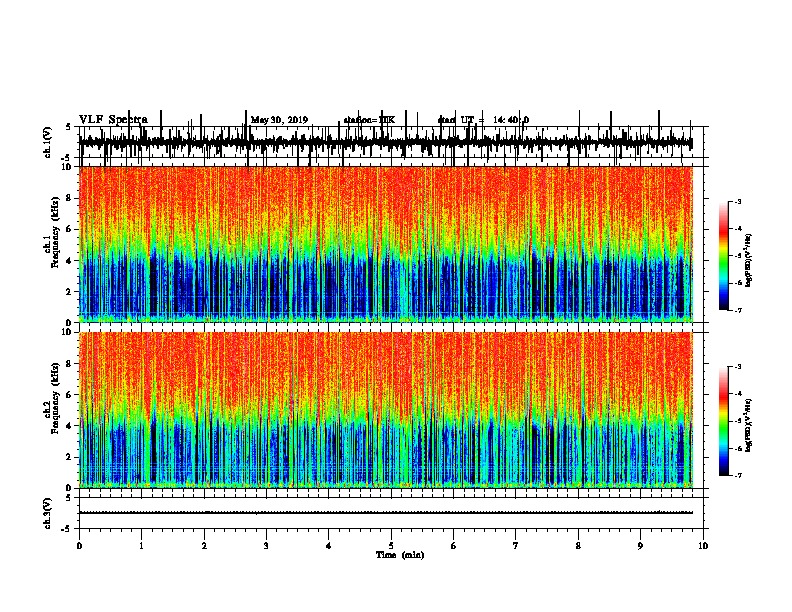Click the 'VLF Spectra' plot title
The height and width of the screenshot is (612, 792).
113,120
